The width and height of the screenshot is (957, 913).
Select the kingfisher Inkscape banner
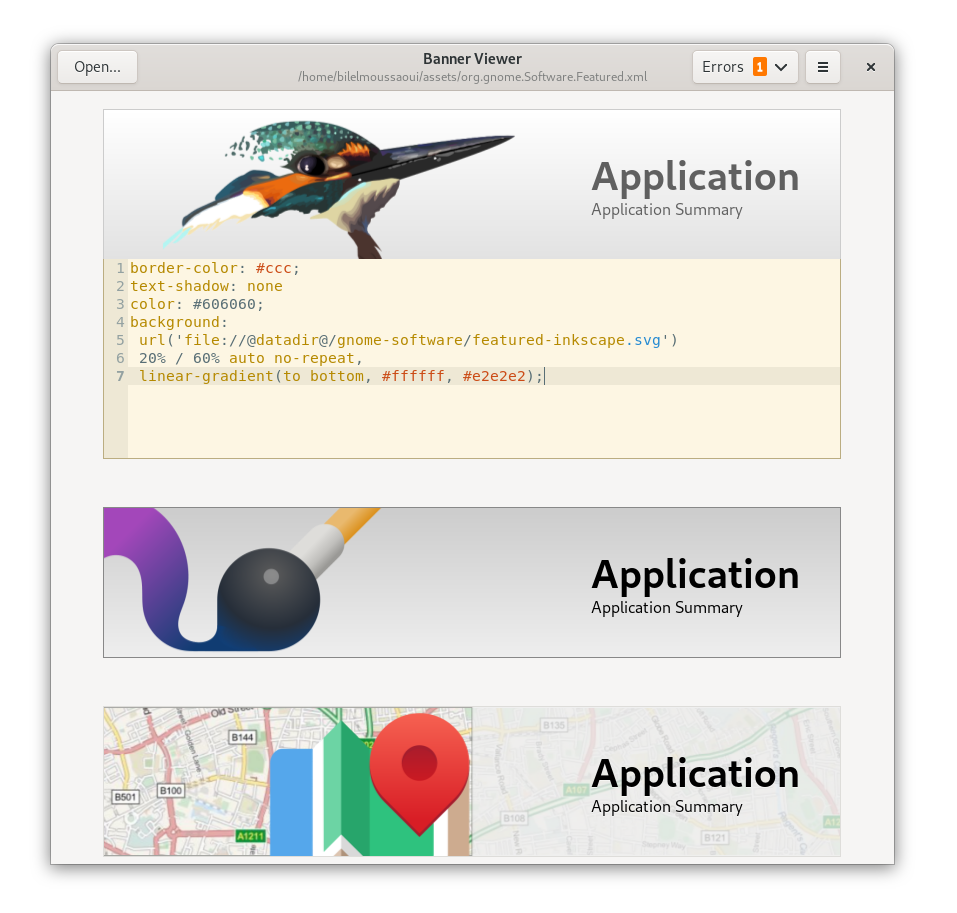coord(472,184)
